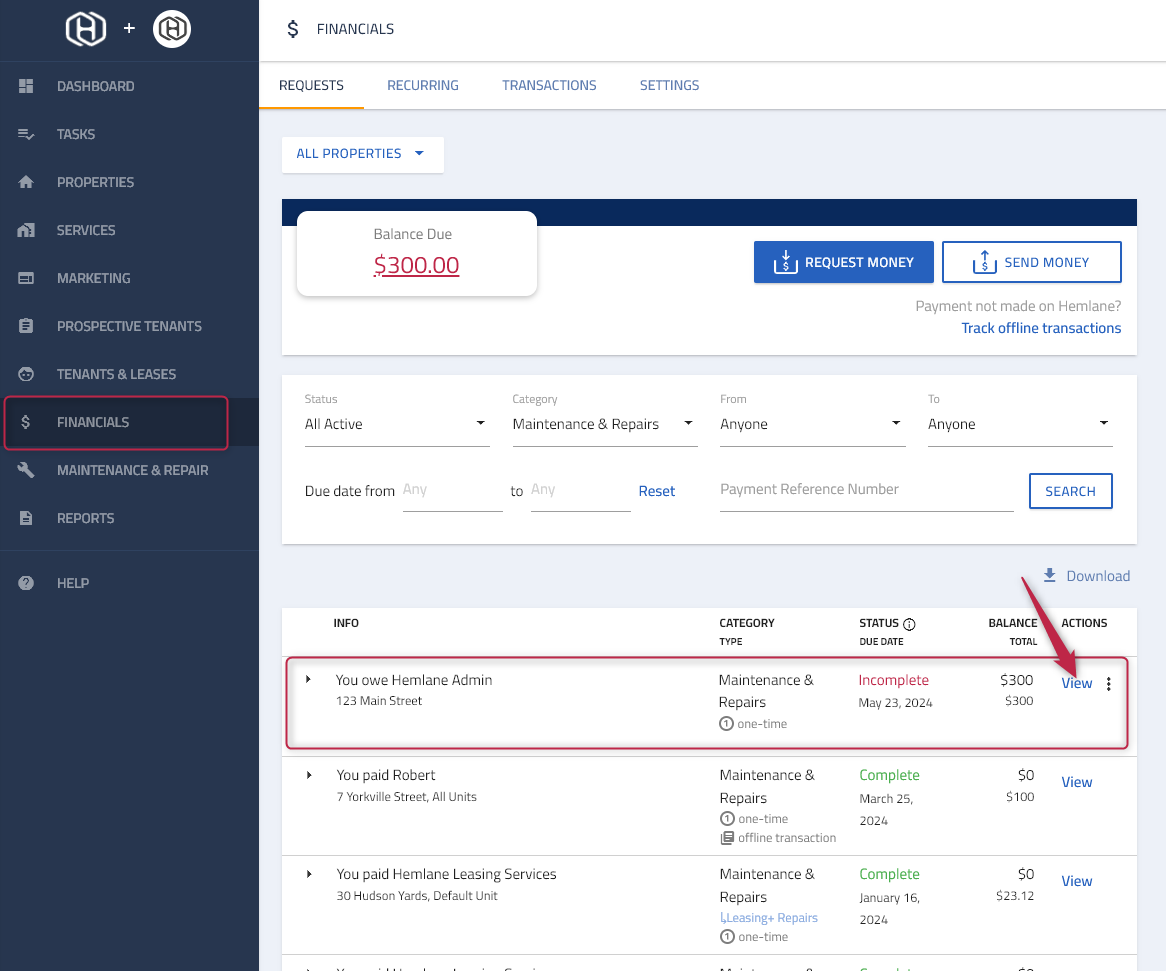Expand the You paid Robert row

[x=309, y=775]
